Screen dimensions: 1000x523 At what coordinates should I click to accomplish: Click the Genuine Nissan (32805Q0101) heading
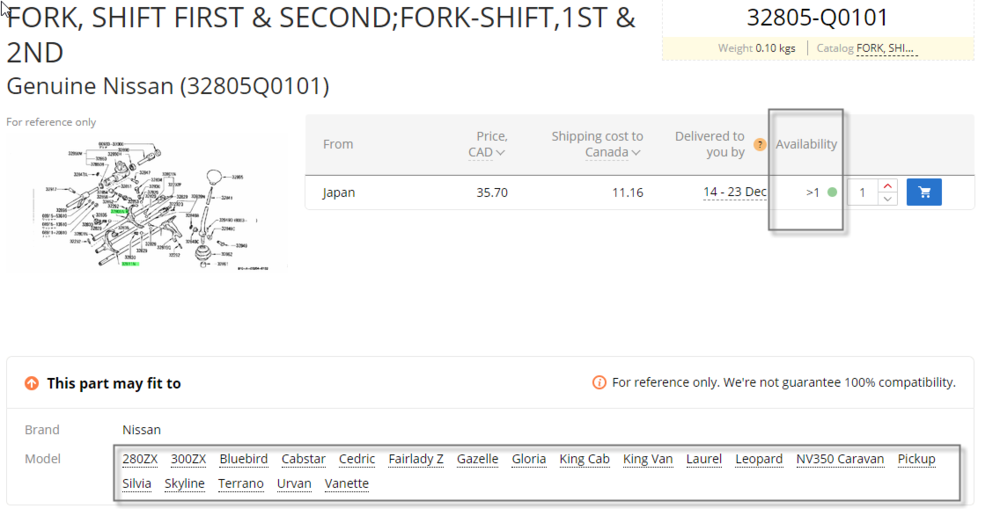click(x=168, y=85)
